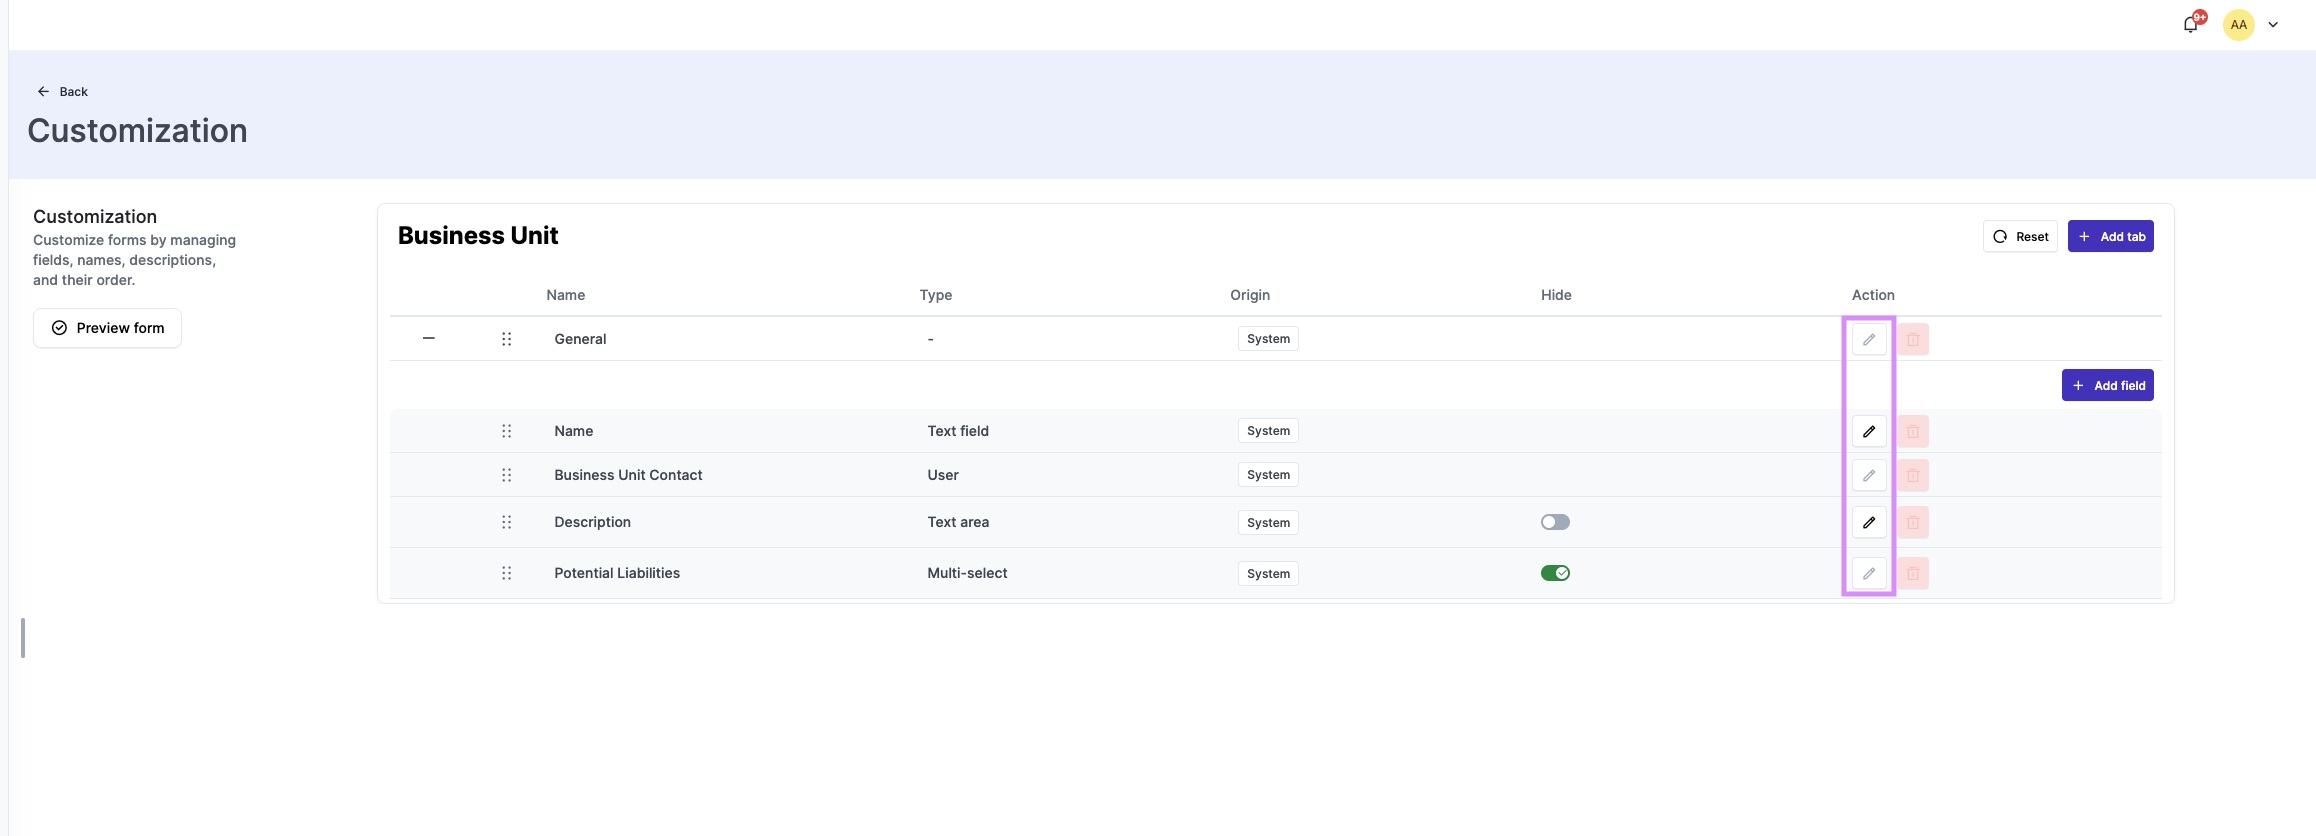Collapse the General section
Viewport: 2316px width, 836px height.
[429, 339]
